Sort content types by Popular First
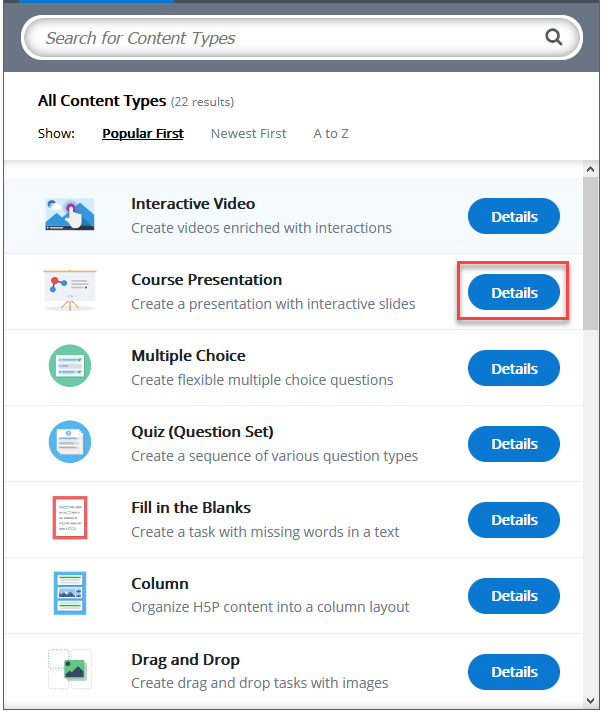The image size is (603, 713). coord(143,133)
